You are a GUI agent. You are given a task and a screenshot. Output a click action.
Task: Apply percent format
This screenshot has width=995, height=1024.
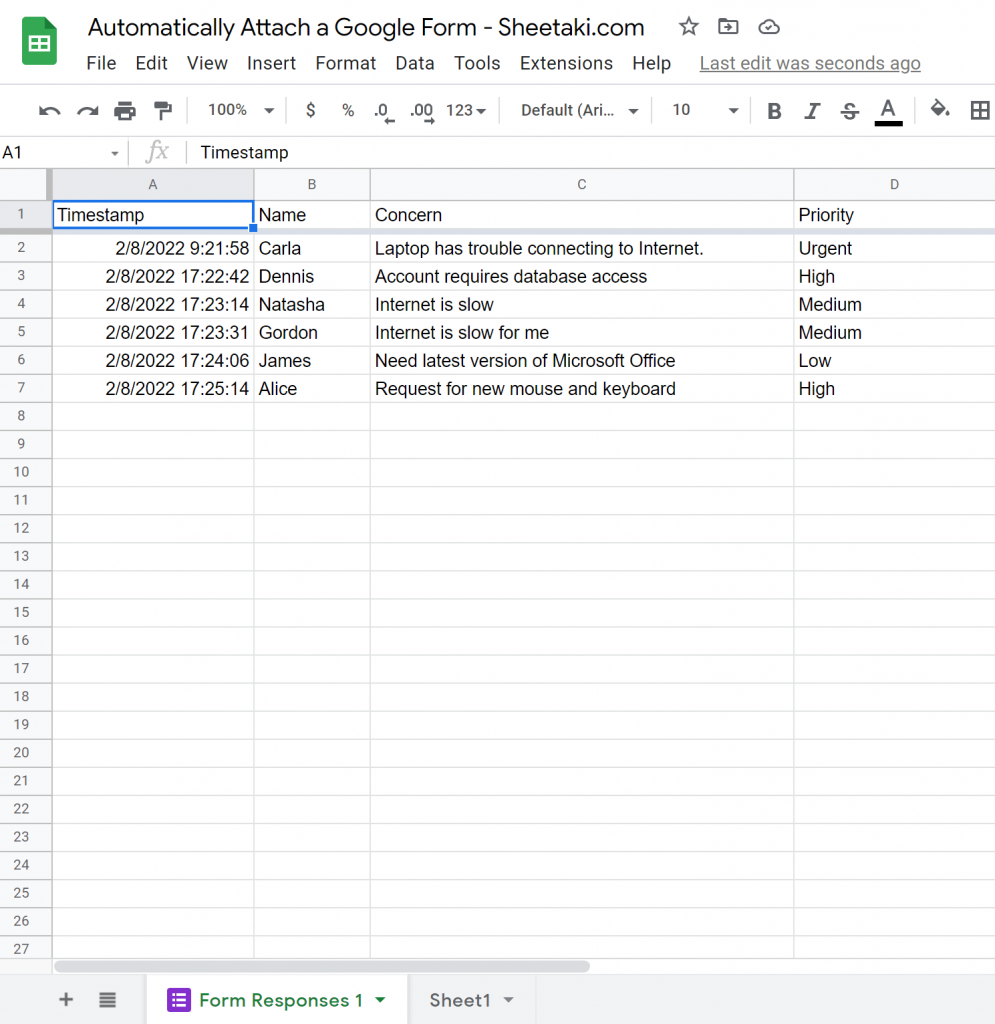347,110
